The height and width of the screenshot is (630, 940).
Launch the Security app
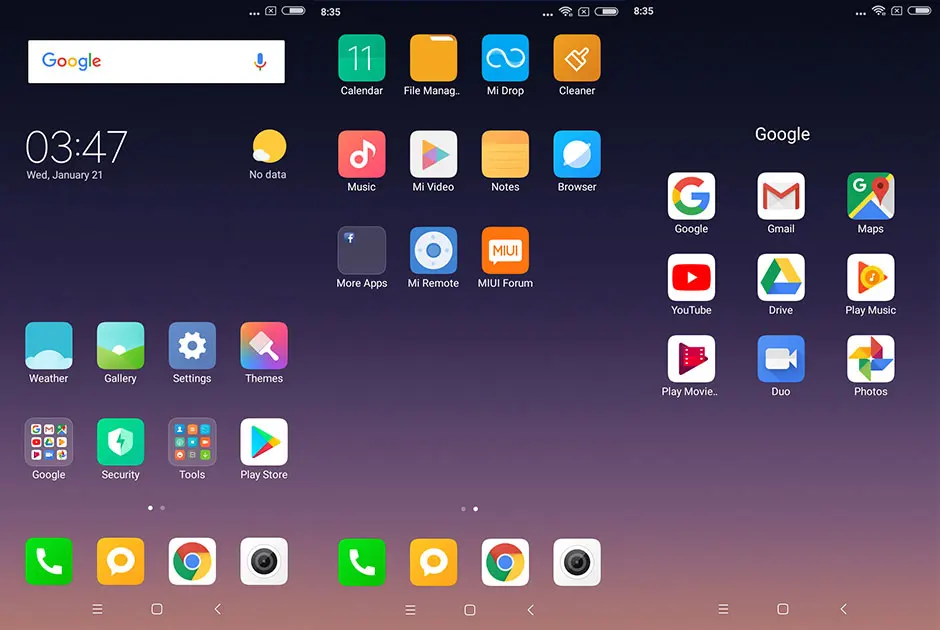click(x=120, y=441)
